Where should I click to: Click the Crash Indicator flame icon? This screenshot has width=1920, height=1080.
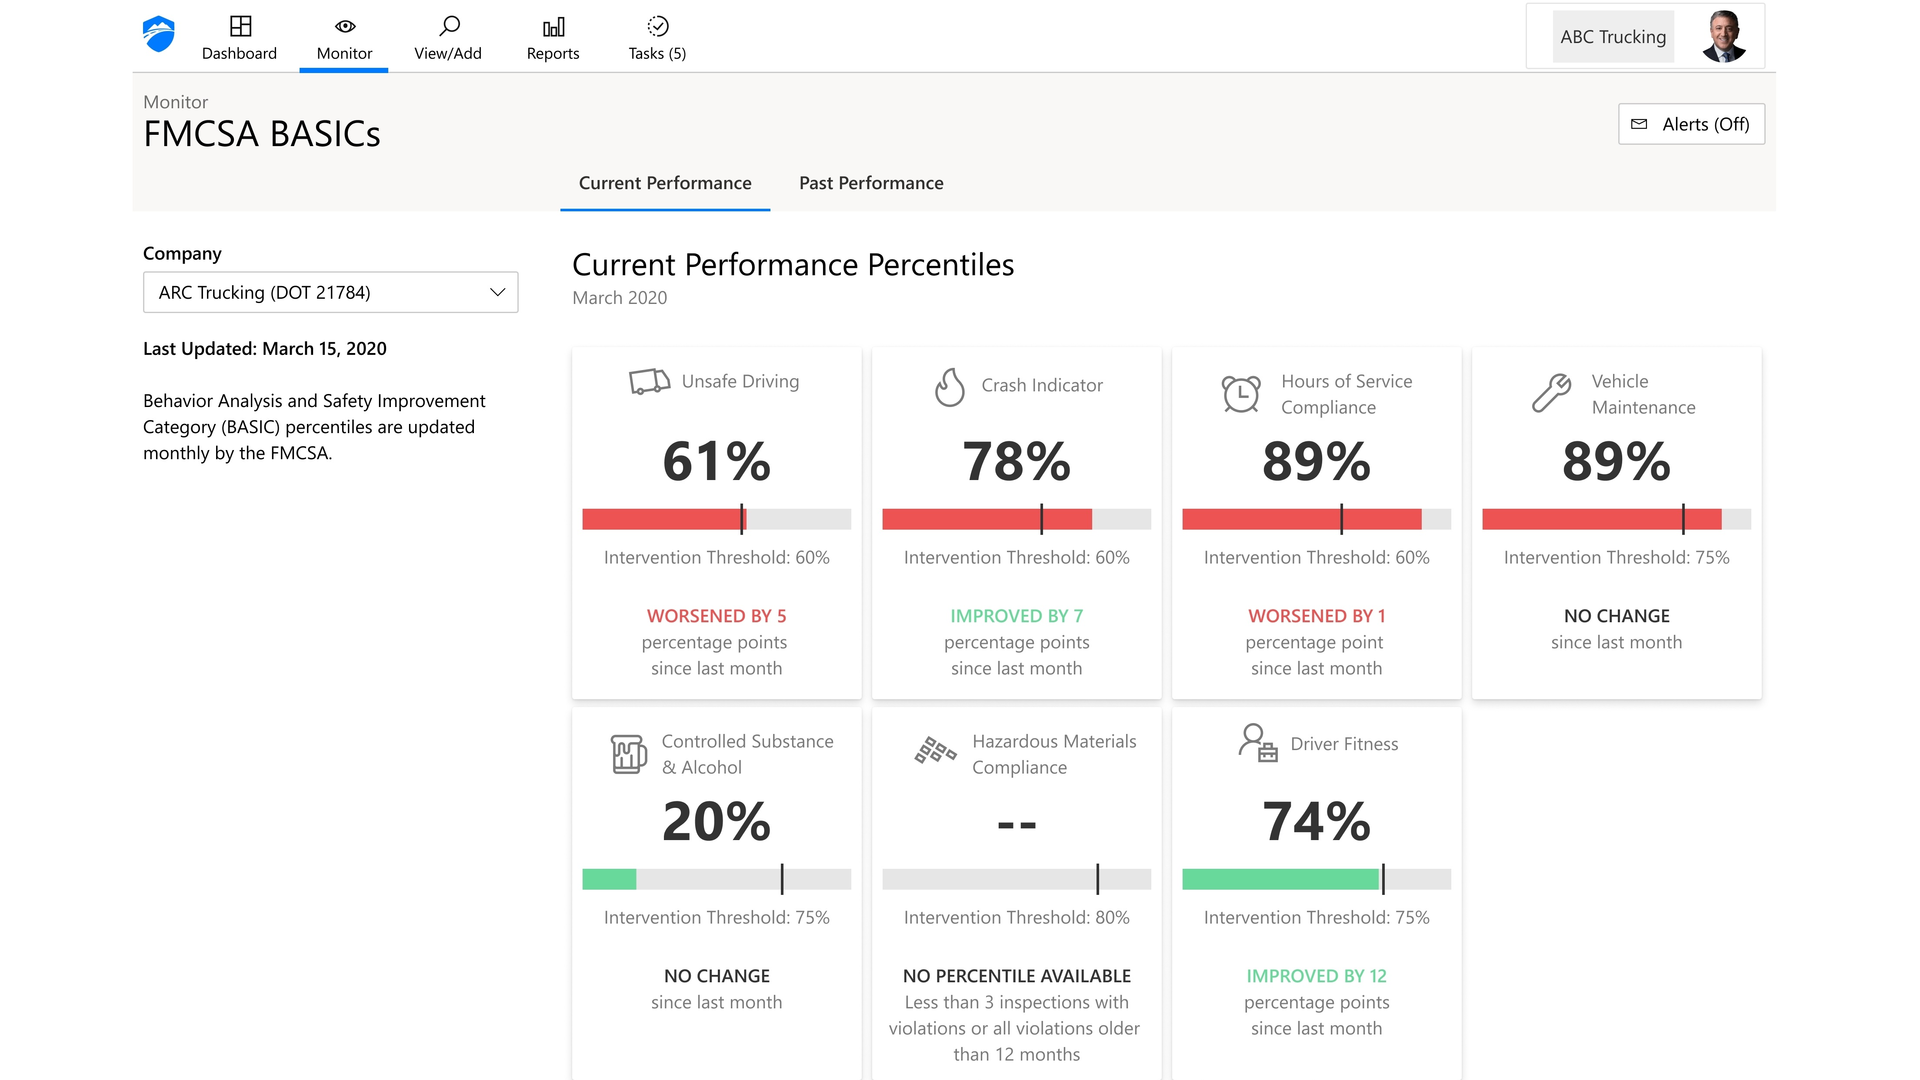coord(949,387)
